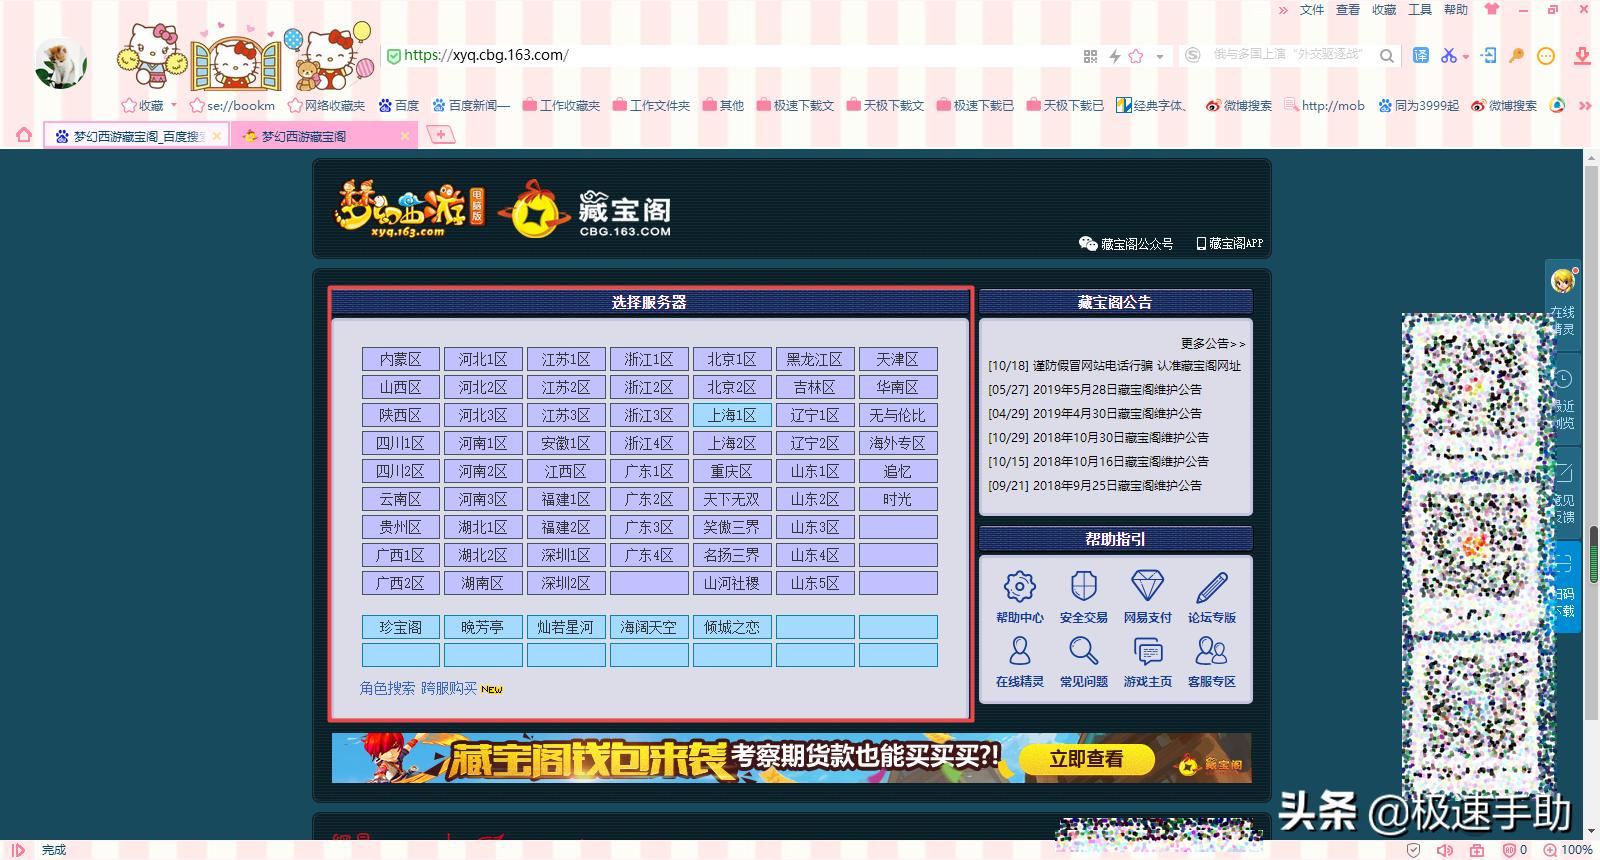Select the scissors screenshot tool
The height and width of the screenshot is (860, 1600).
click(1448, 55)
